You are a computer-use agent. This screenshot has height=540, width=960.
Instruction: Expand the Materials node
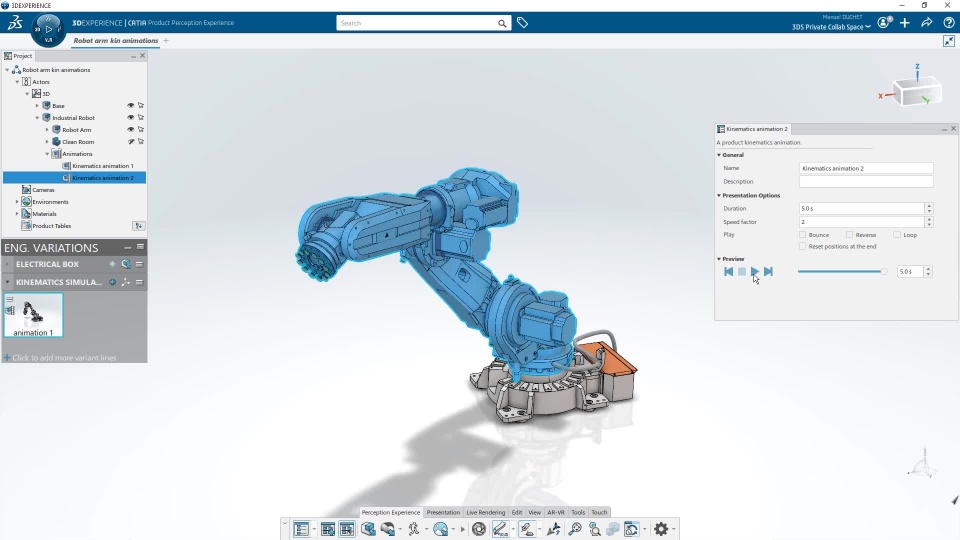17,214
